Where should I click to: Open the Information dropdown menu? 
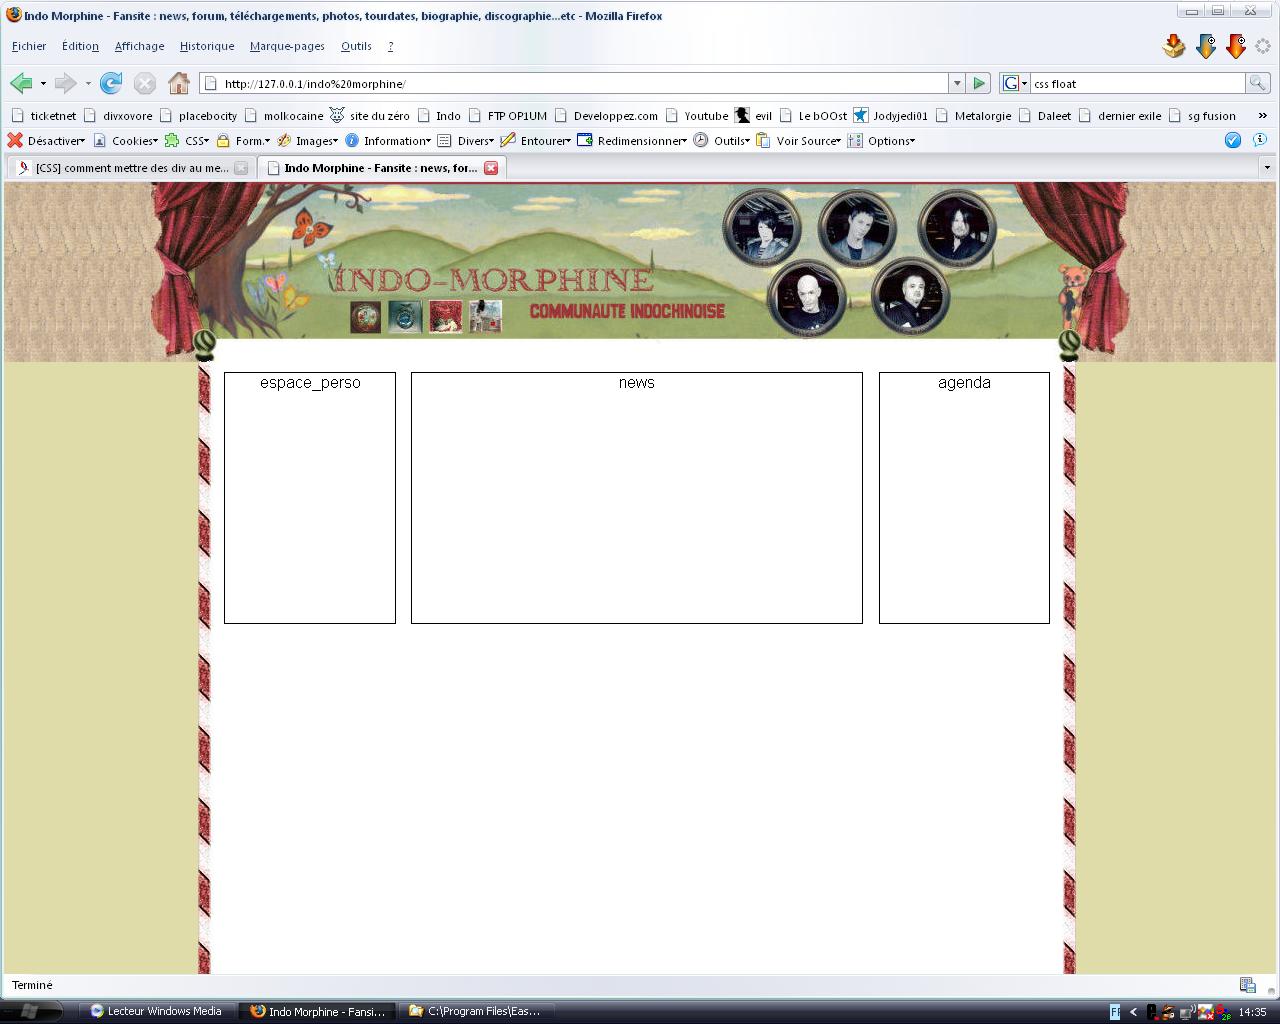388,140
